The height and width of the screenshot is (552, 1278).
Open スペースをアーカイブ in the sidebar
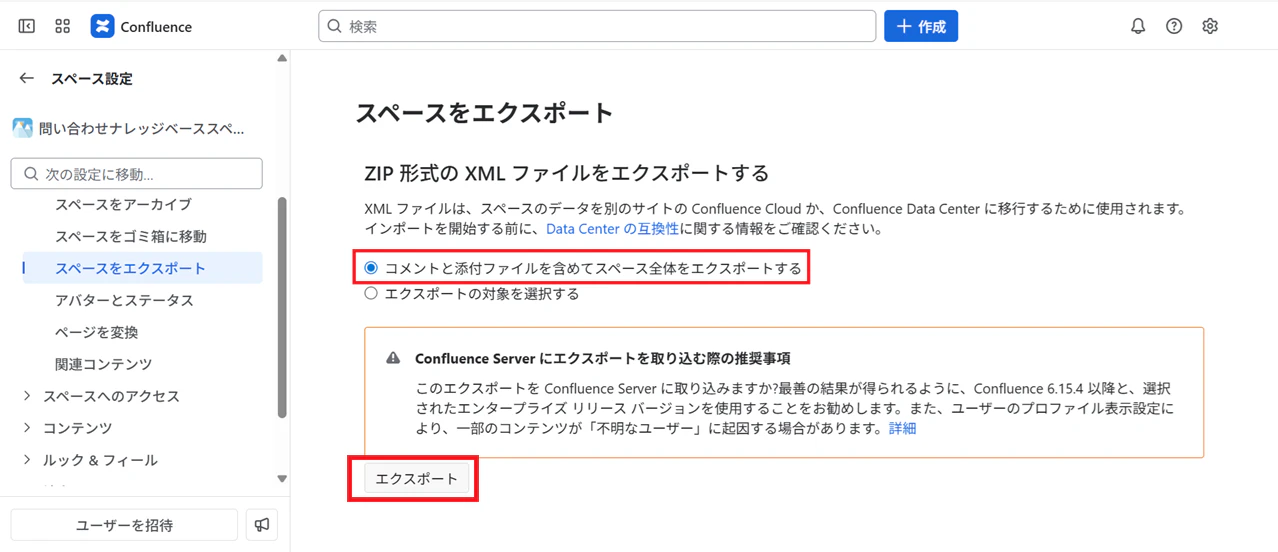[123, 204]
